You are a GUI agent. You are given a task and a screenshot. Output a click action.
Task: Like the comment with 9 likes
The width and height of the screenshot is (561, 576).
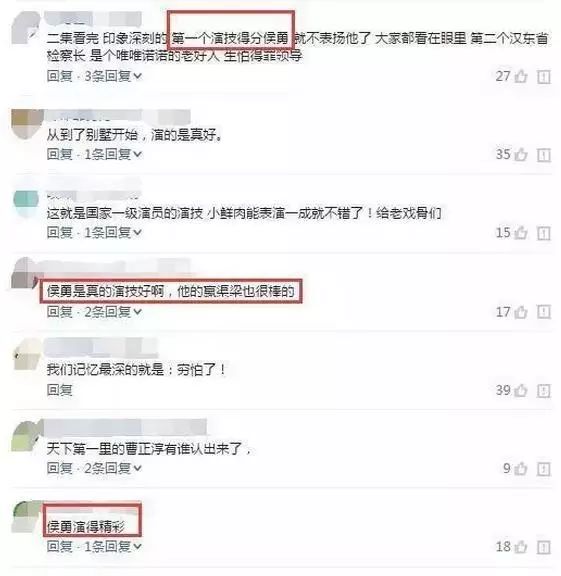pyautogui.click(x=521, y=469)
